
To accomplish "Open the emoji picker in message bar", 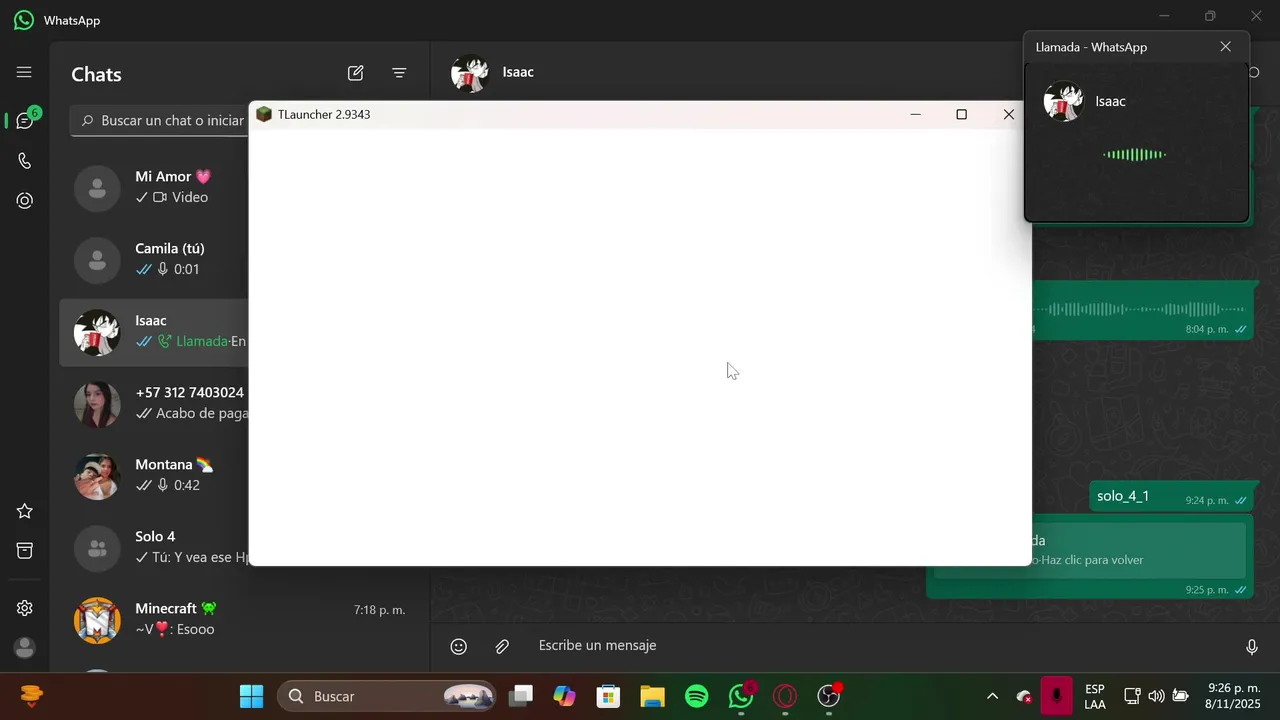I will 459,647.
